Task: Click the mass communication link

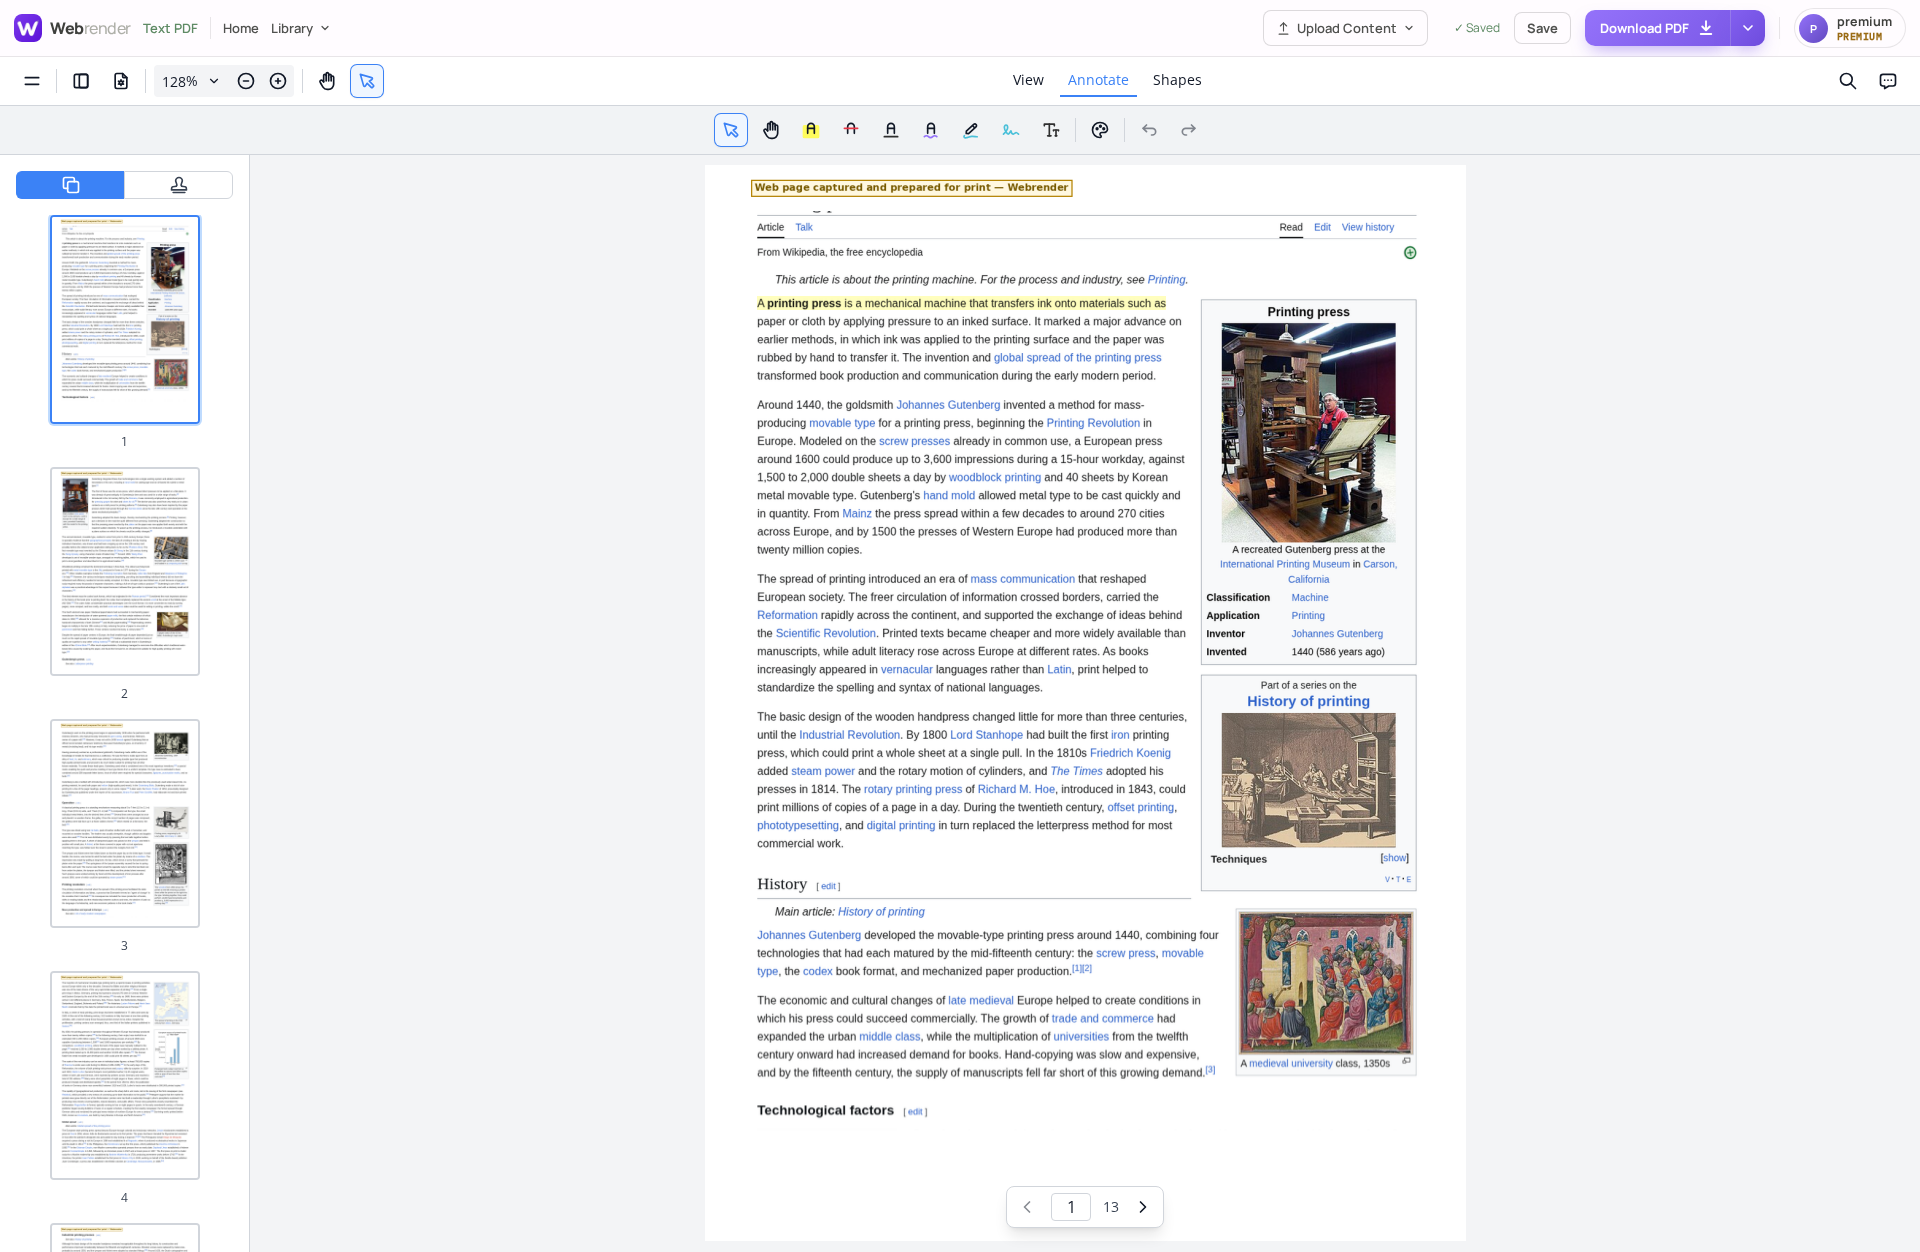Action: click(x=1022, y=579)
